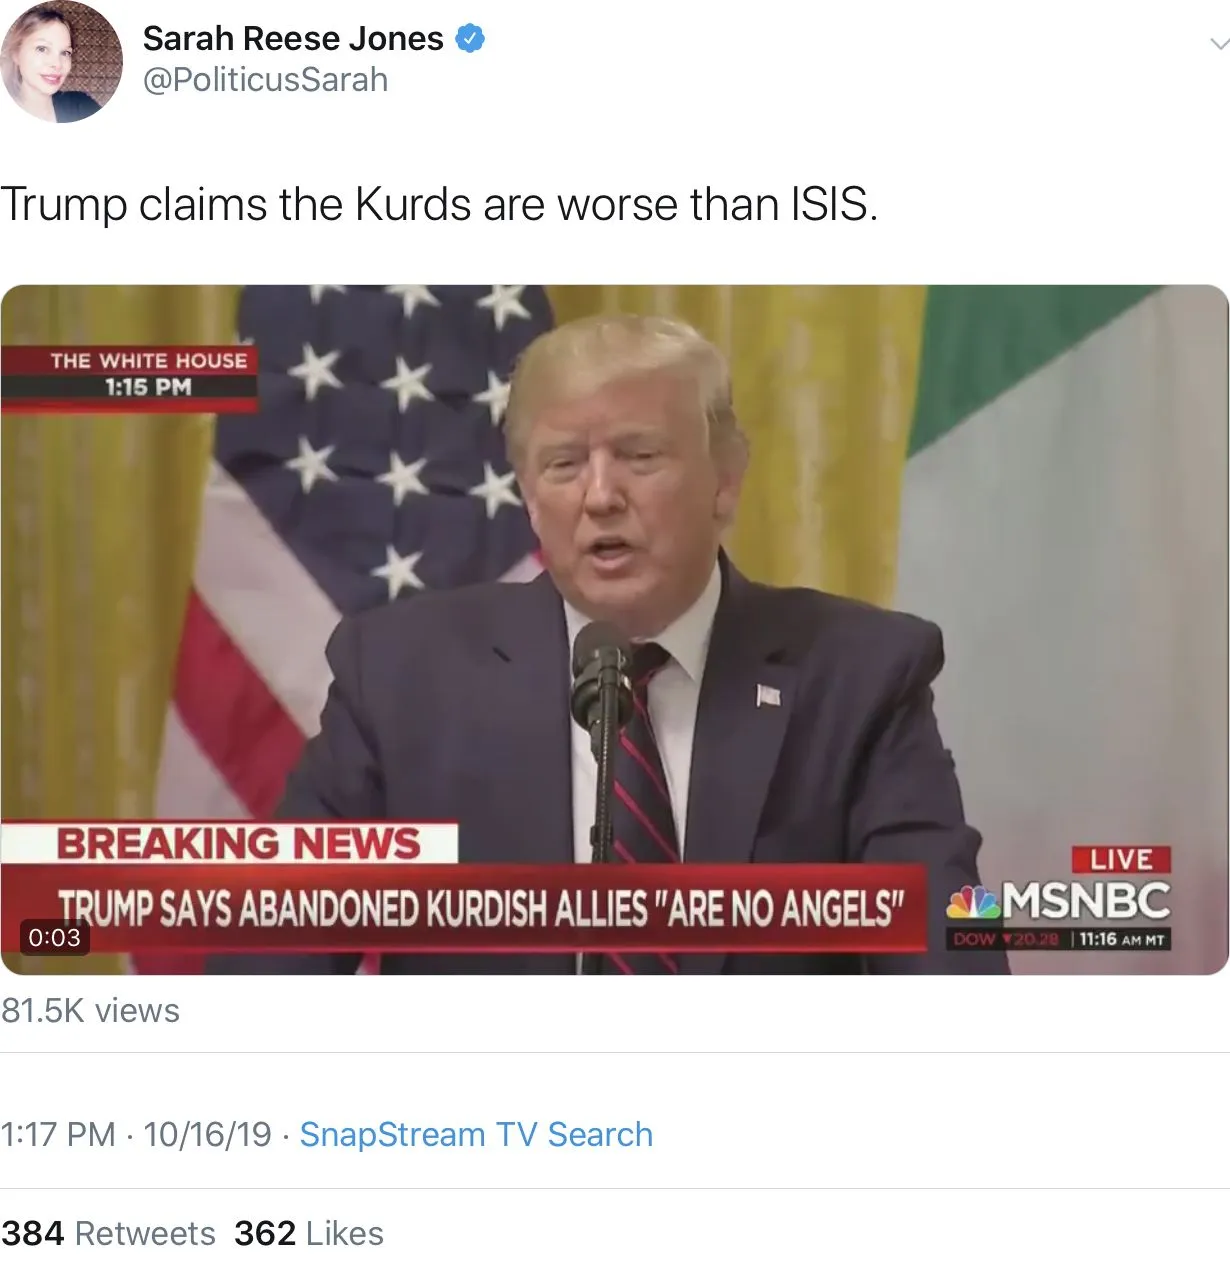Open the 1:17 PM tweet timestamp
1230x1267 pixels.
point(58,1134)
